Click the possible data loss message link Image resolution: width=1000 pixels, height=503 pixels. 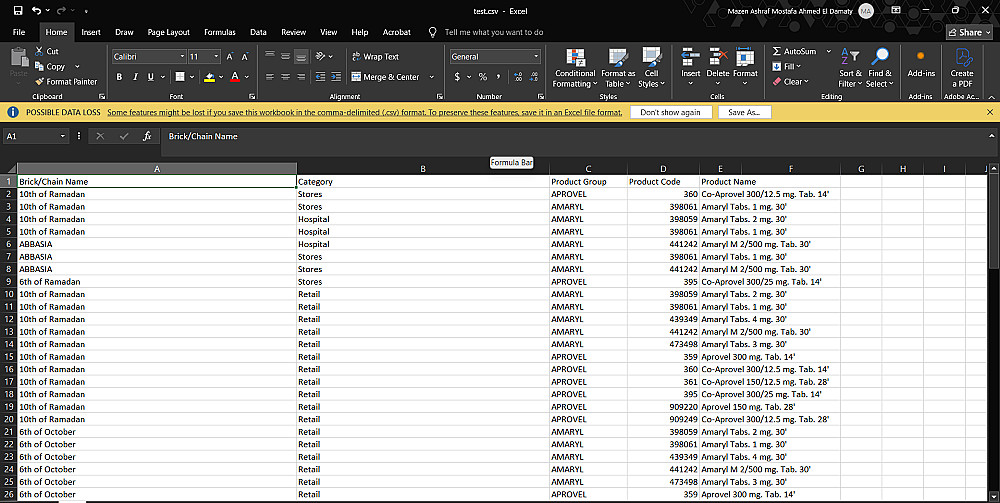pyautogui.click(x=365, y=112)
